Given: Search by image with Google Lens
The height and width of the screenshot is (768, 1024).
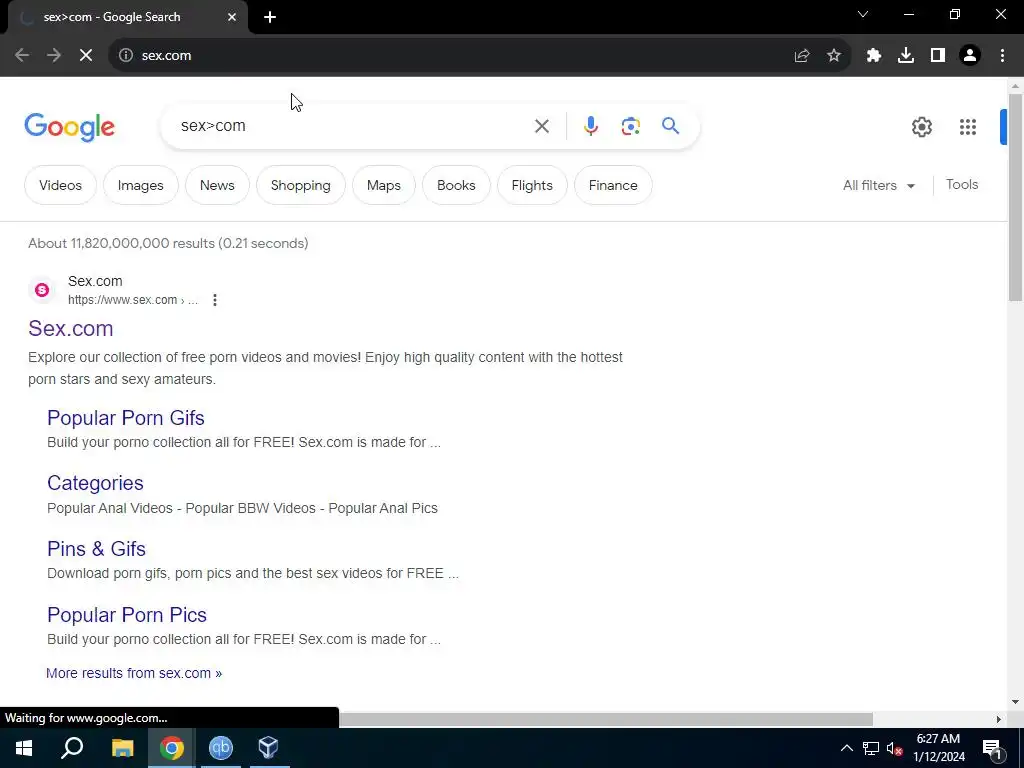Looking at the screenshot, I should tap(630, 126).
